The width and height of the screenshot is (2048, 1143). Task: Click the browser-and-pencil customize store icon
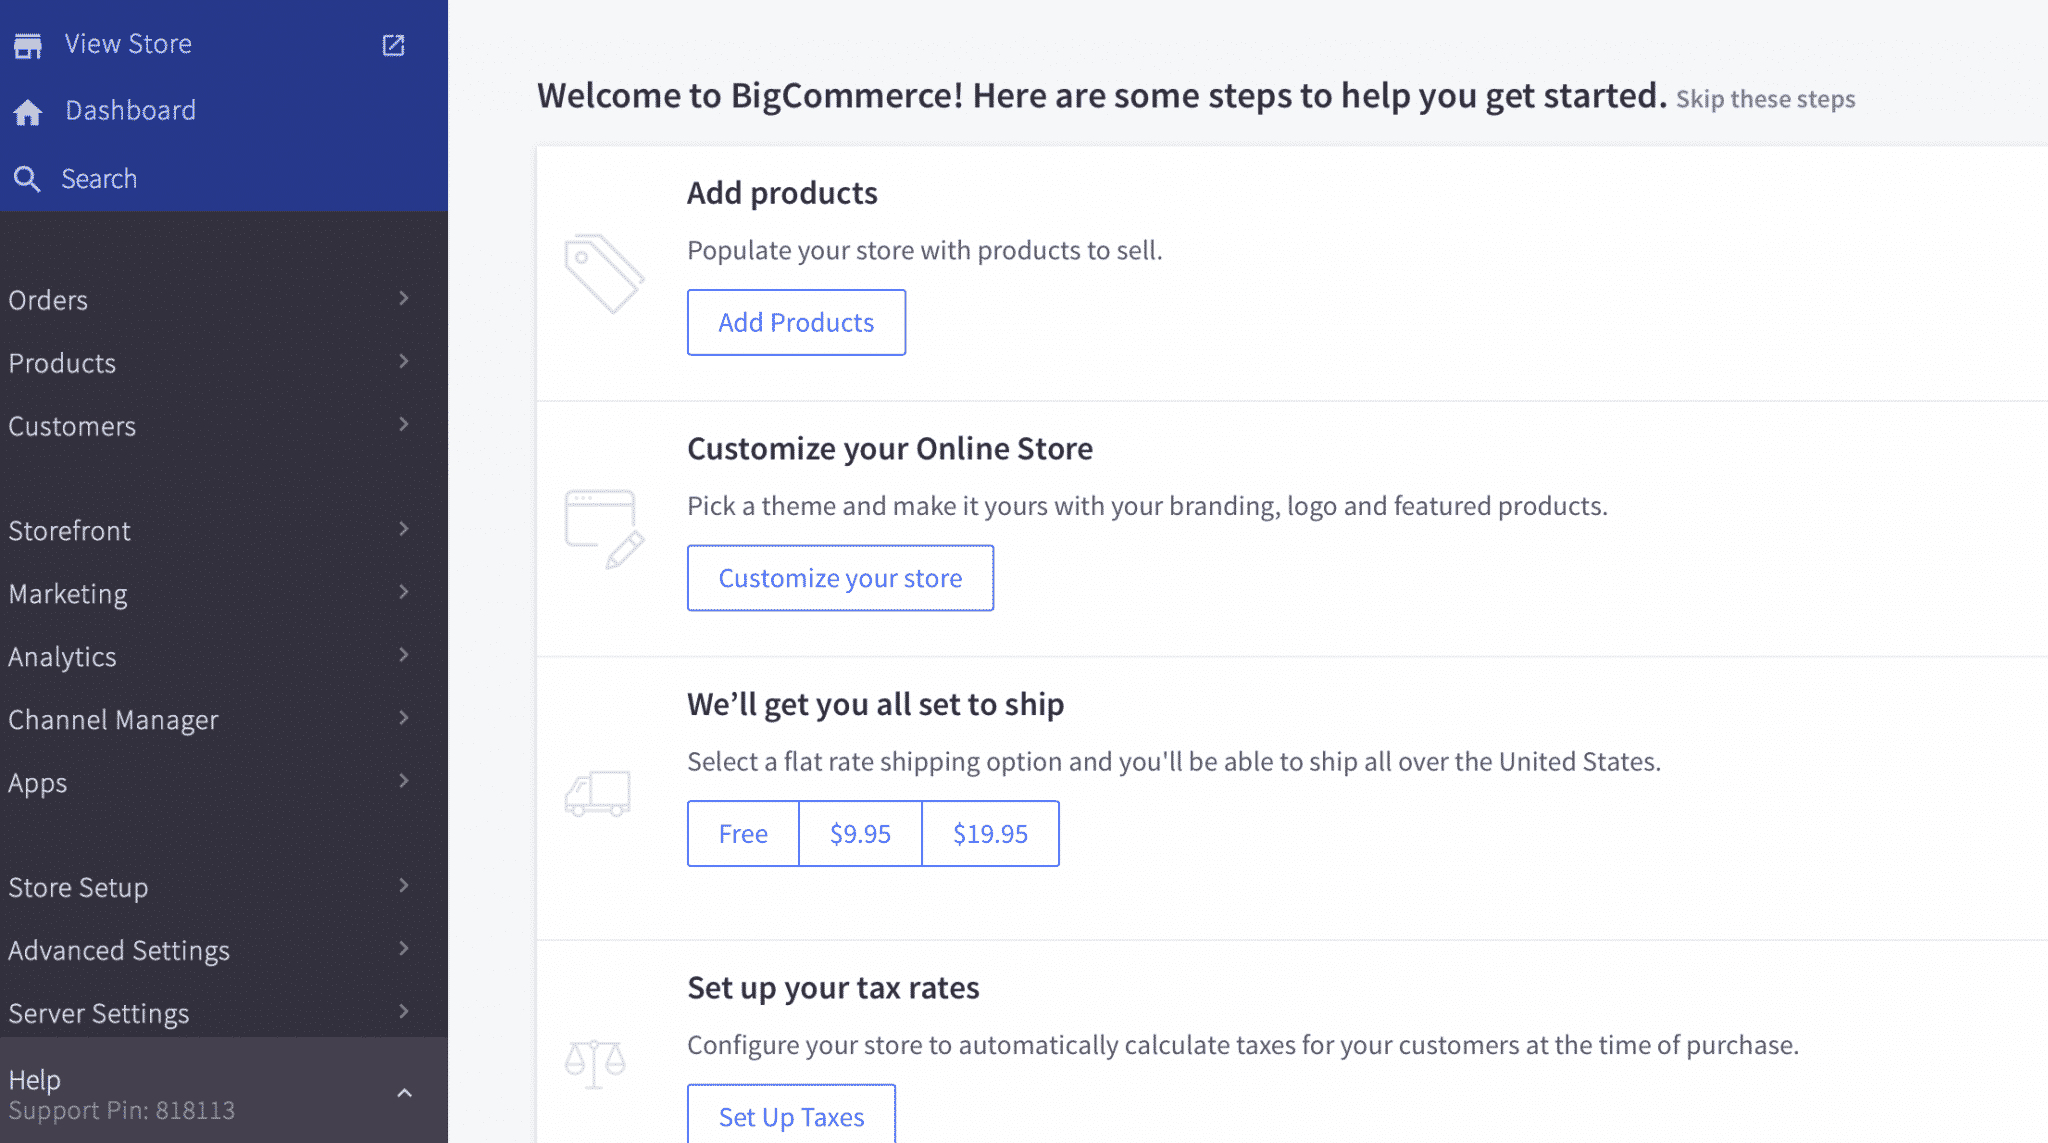click(x=604, y=528)
